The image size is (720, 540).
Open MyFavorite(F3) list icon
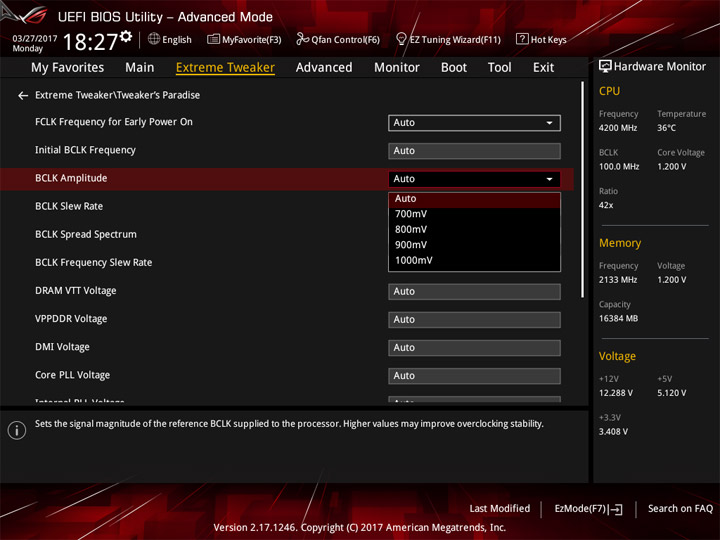[x=213, y=39]
